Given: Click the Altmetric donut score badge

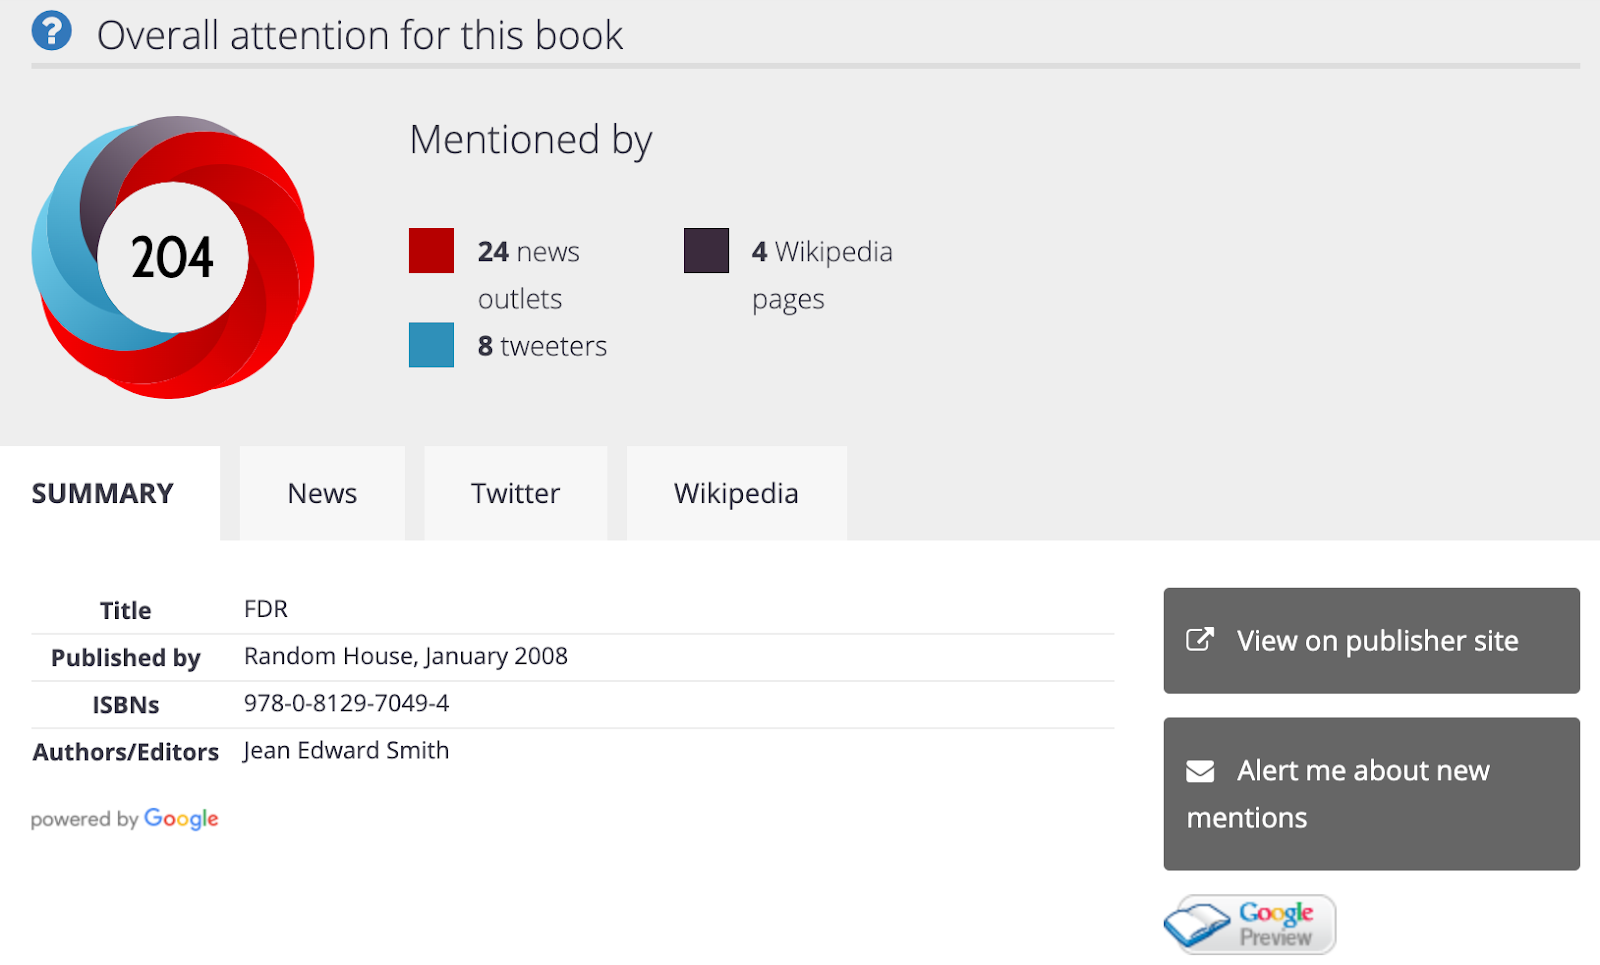Looking at the screenshot, I should (x=173, y=257).
